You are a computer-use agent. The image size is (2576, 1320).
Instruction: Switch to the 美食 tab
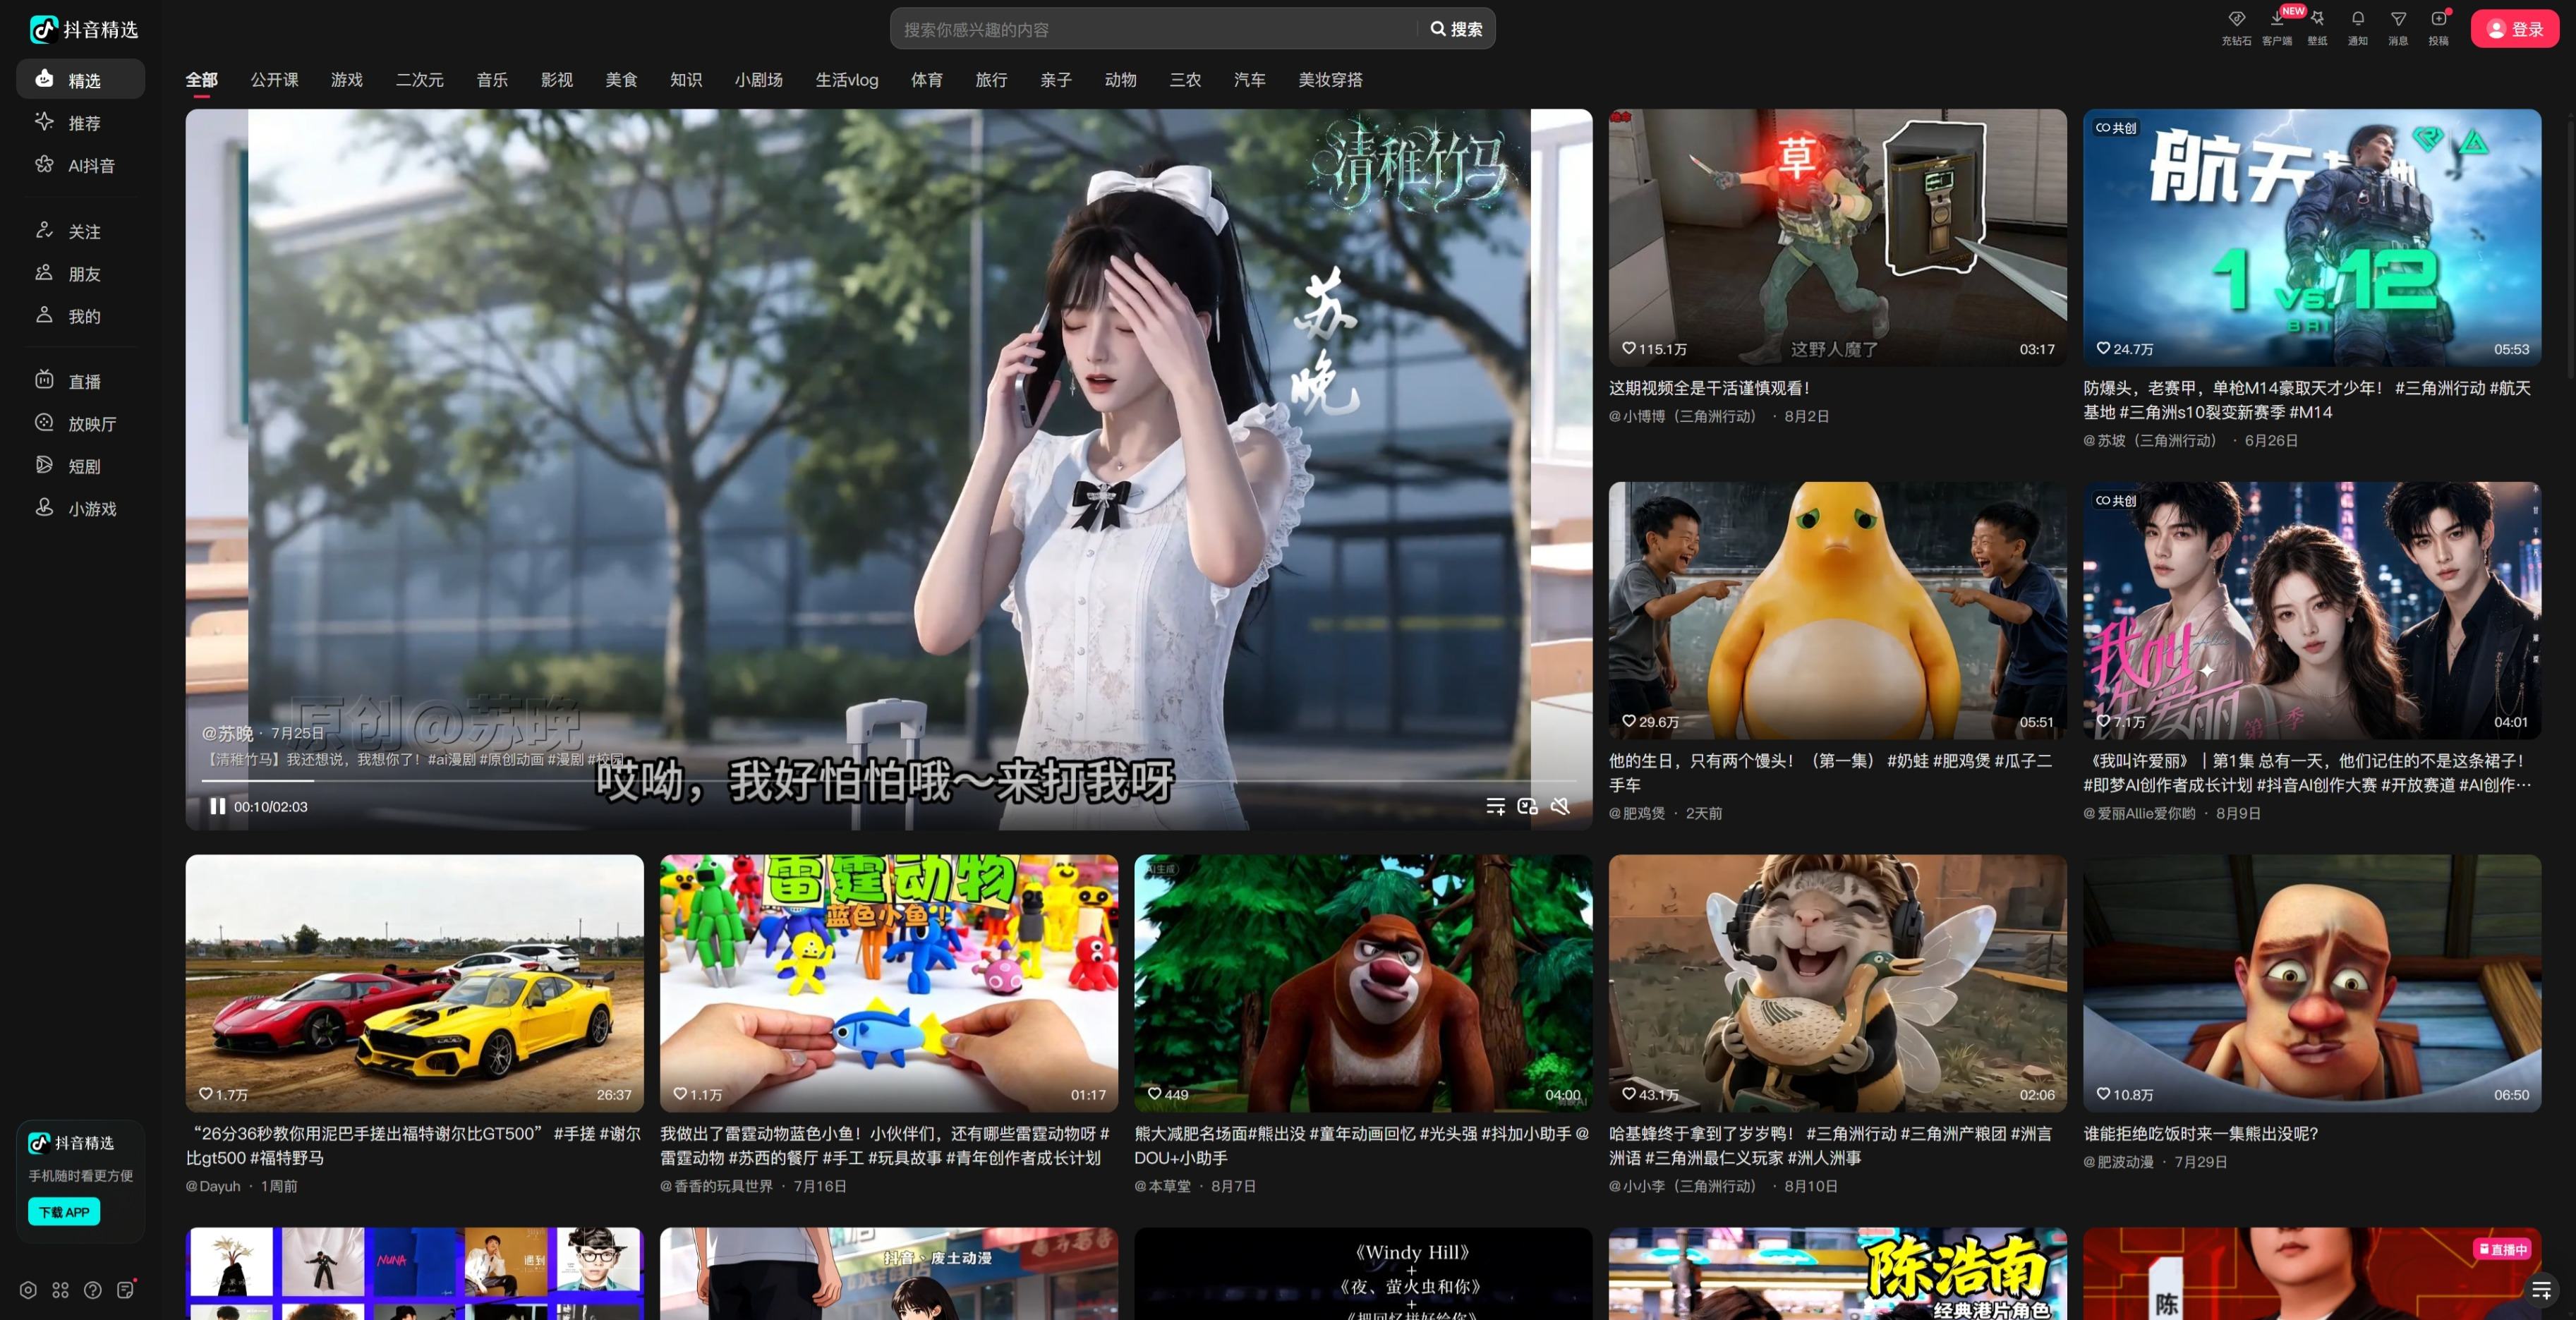coord(621,80)
